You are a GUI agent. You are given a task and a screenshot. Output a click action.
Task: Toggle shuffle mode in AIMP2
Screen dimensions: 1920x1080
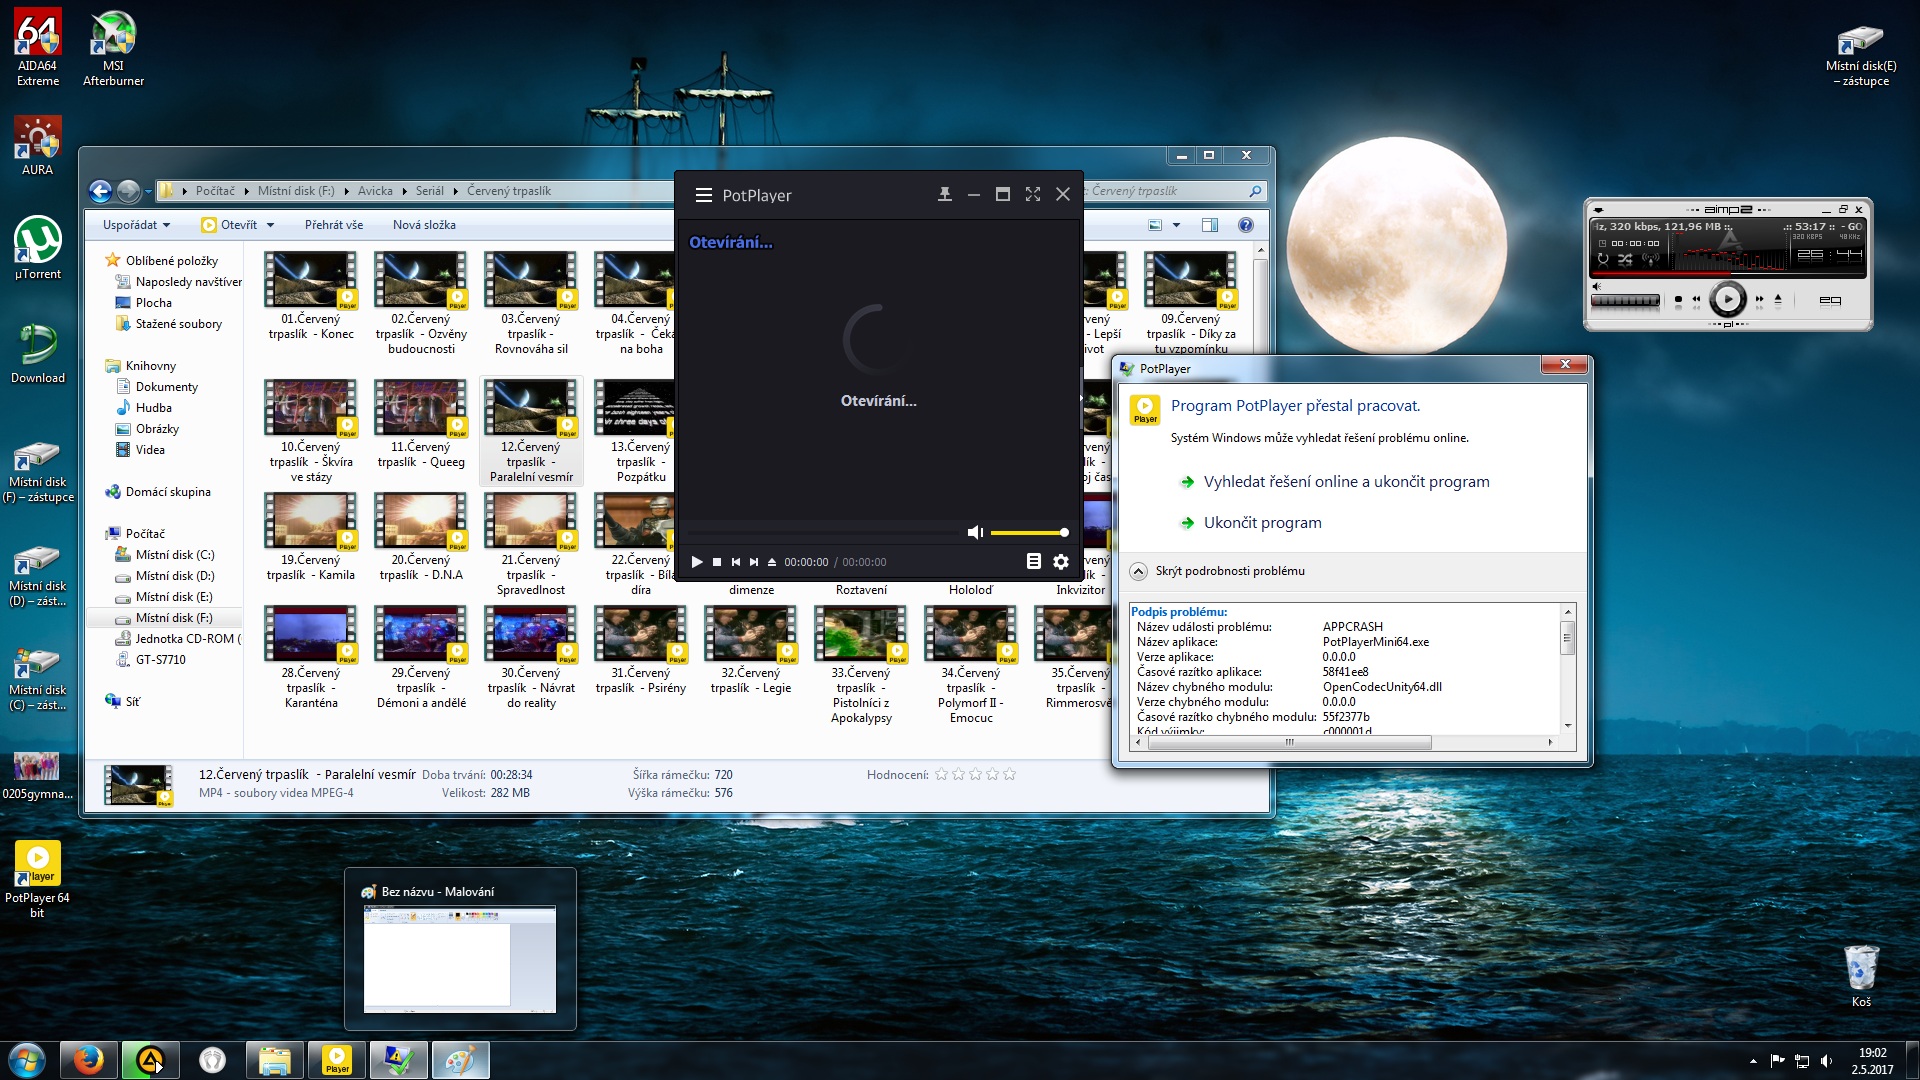1625,259
